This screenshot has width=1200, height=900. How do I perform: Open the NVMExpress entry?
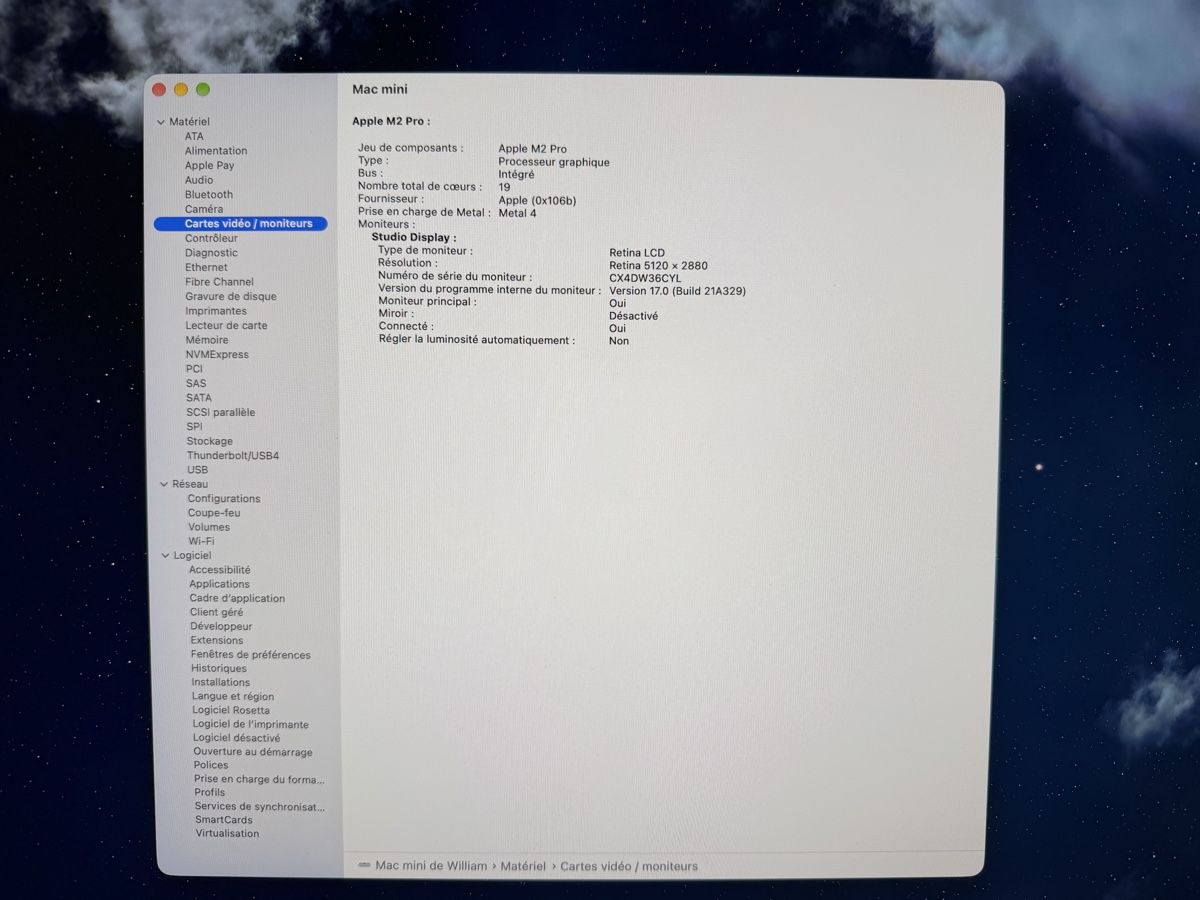pos(217,354)
